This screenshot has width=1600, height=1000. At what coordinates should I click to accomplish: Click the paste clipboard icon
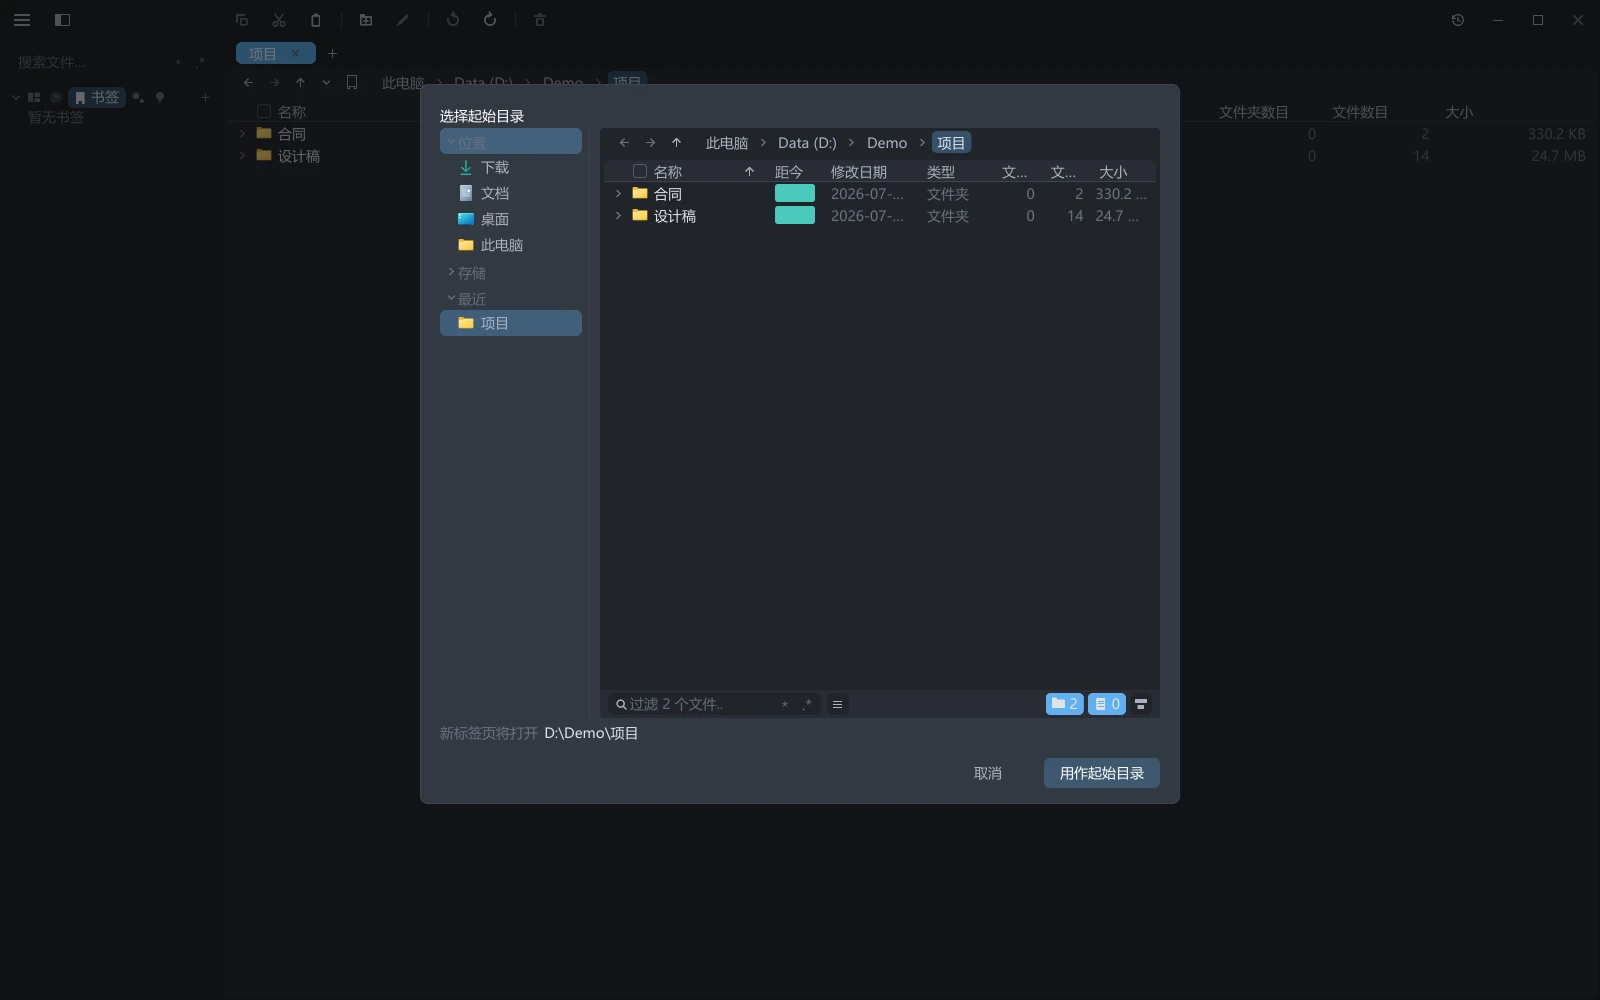coord(316,20)
